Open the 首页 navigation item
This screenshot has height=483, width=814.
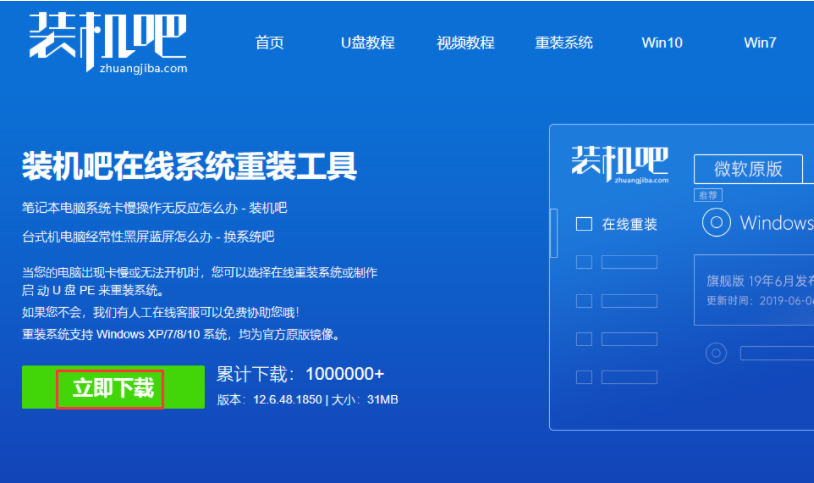[x=269, y=43]
